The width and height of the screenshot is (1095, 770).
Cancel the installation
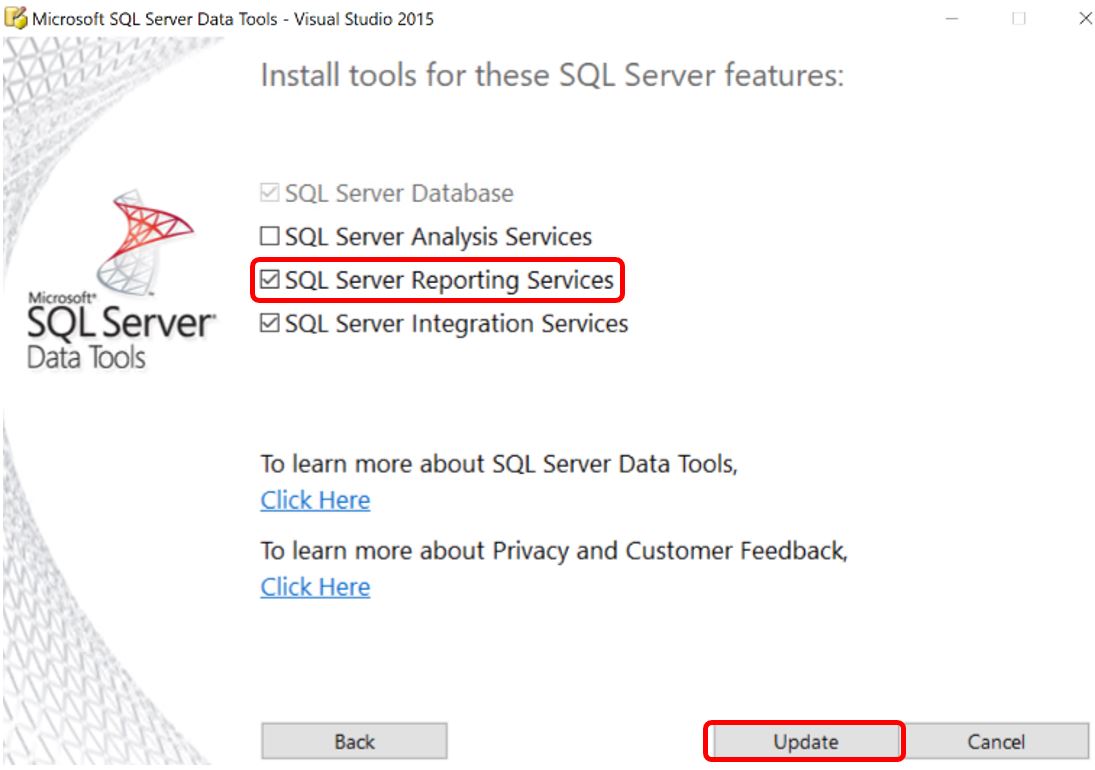click(x=996, y=742)
